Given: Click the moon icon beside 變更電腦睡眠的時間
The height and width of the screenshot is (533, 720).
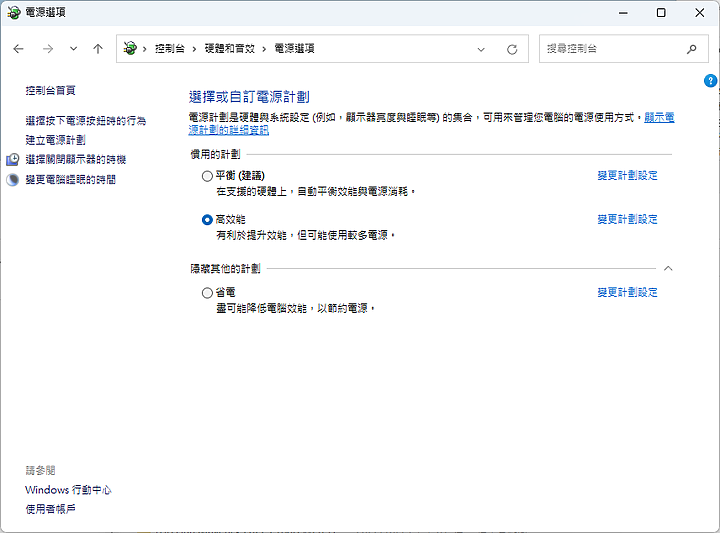Looking at the screenshot, I should 13,180.
